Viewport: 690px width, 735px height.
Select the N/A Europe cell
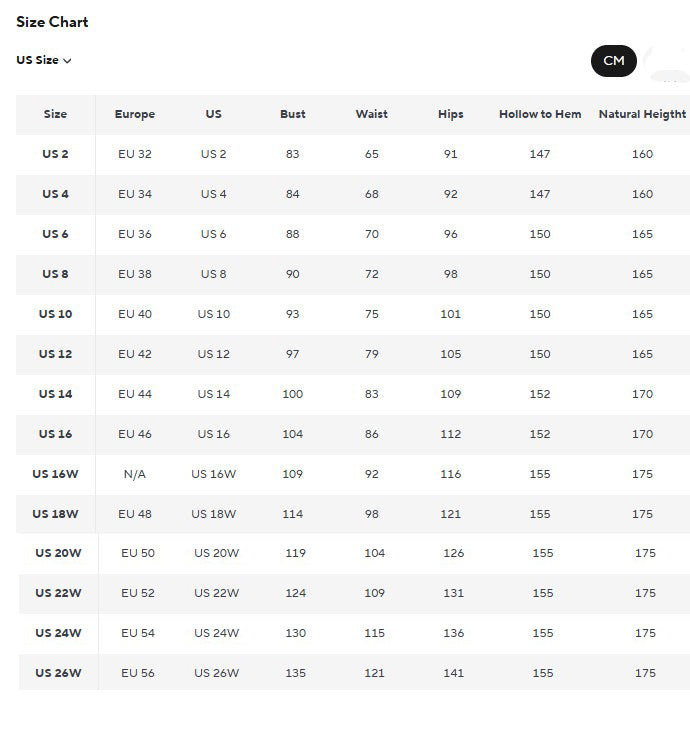click(135, 474)
